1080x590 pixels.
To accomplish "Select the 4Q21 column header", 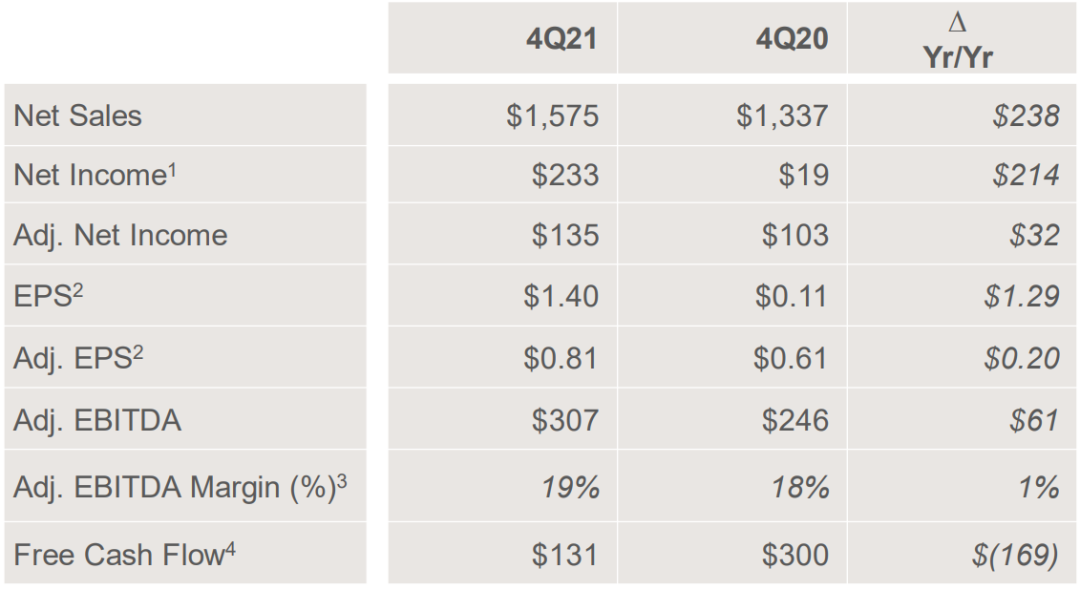I will coord(561,39).
